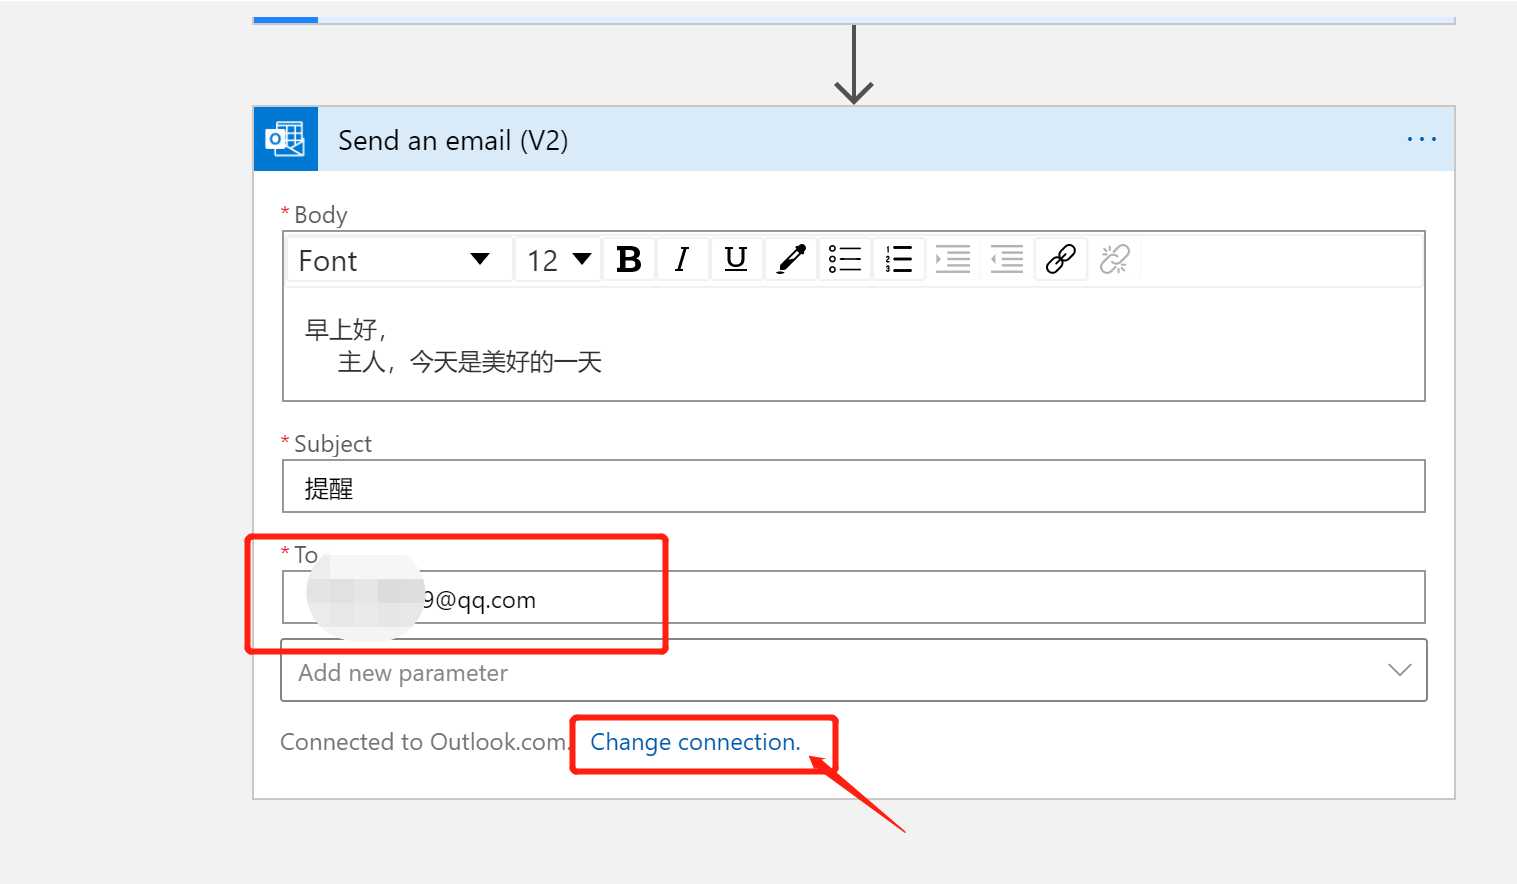Image resolution: width=1517 pixels, height=884 pixels.
Task: Remove hyperlink with the unlink icon
Action: [x=1115, y=260]
